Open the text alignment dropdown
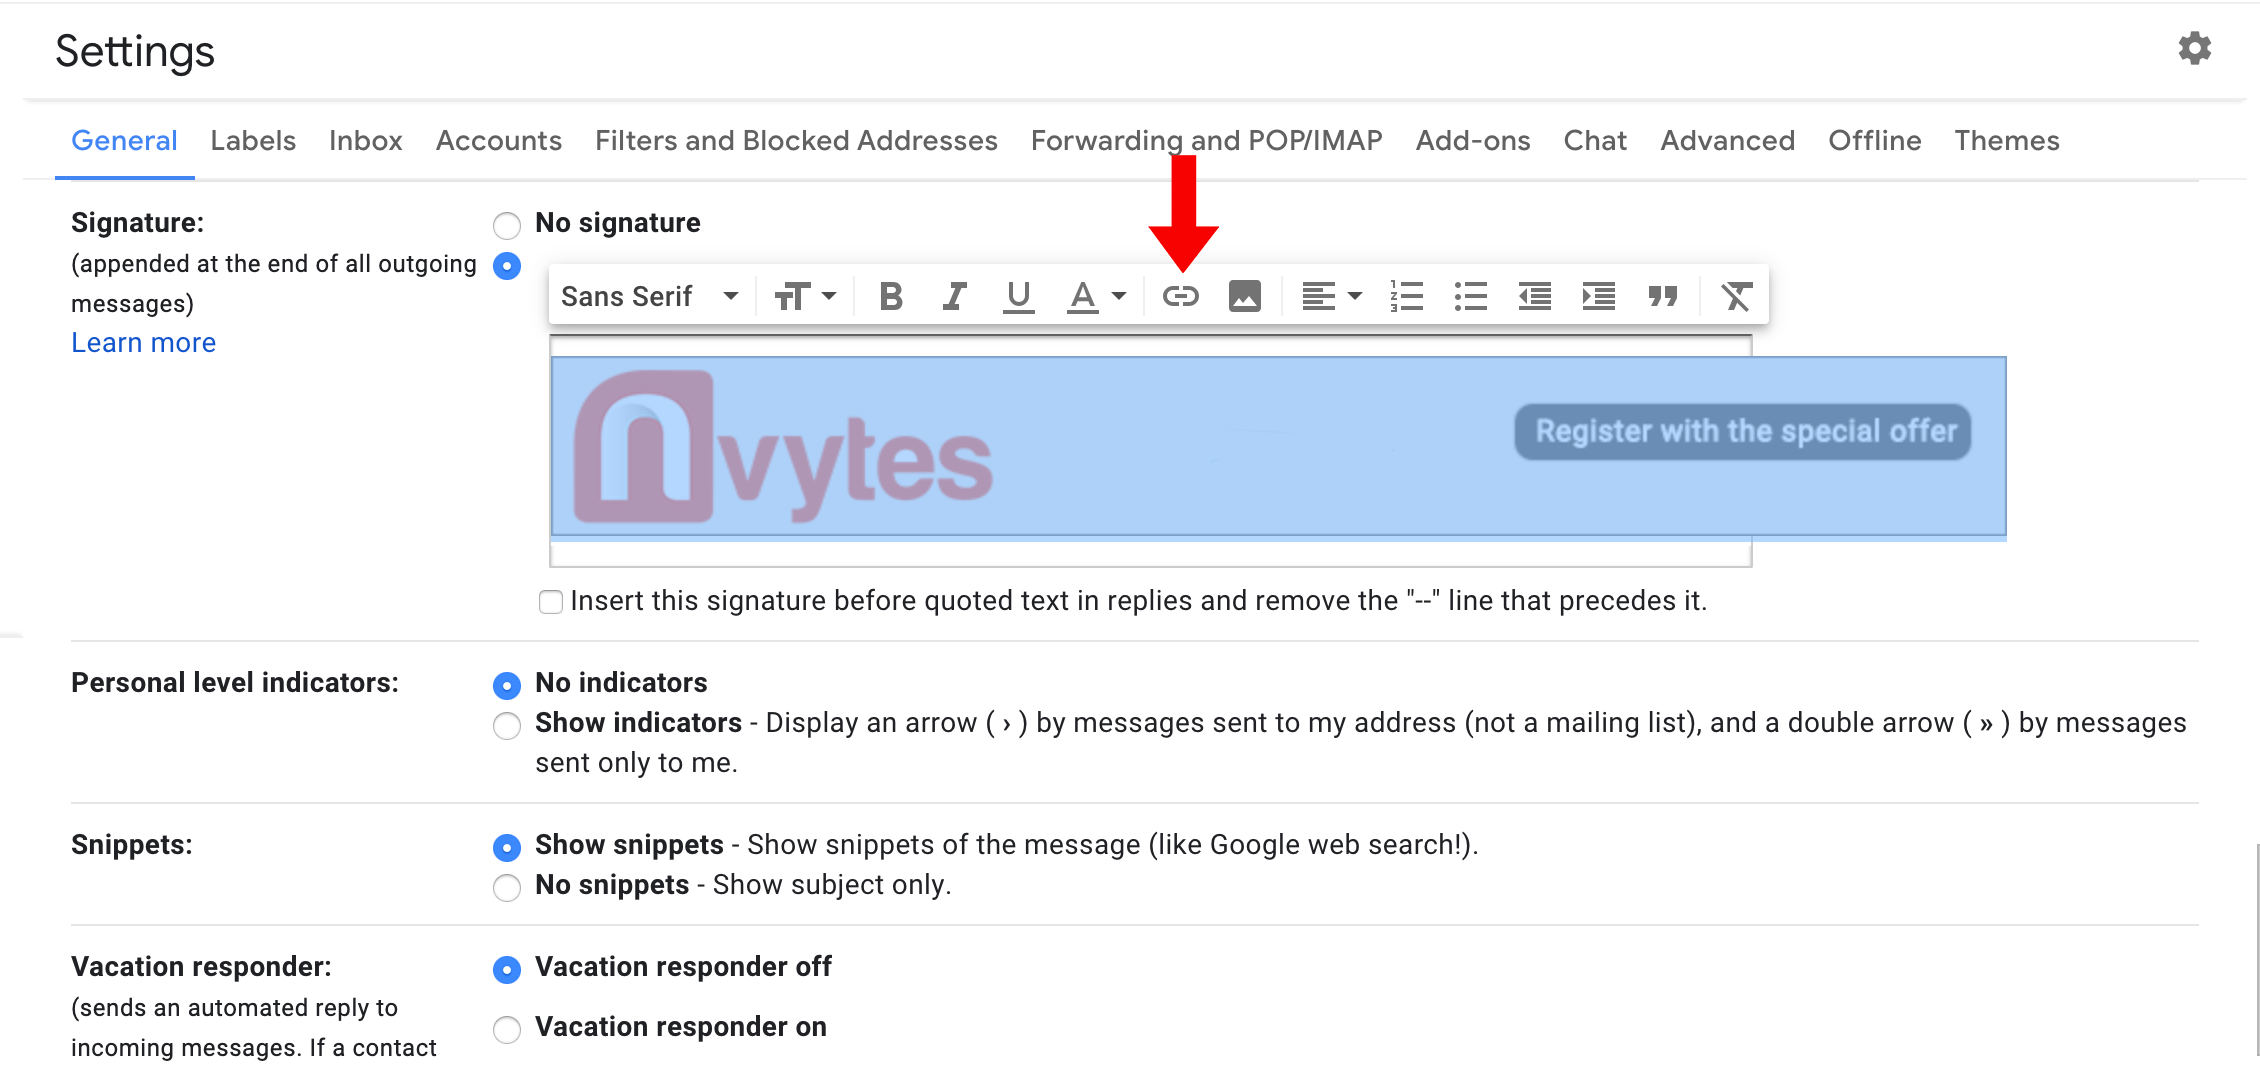This screenshot has width=2260, height=1068. click(1331, 297)
